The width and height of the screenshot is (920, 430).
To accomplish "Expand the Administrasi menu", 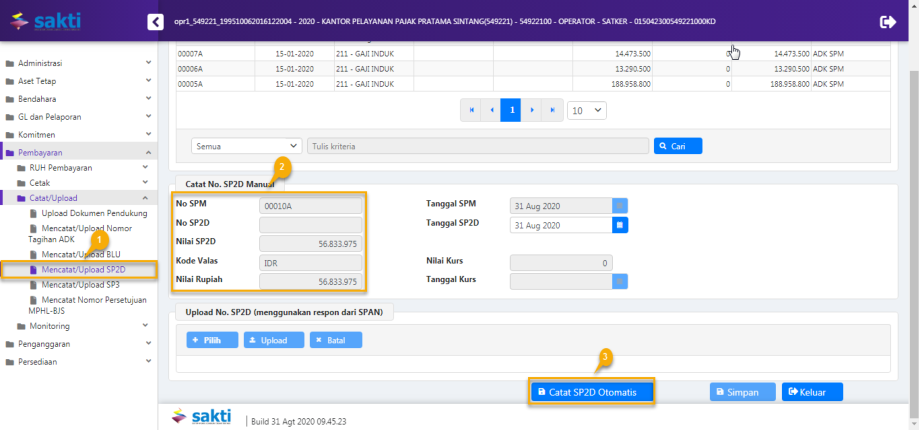I will [80, 63].
